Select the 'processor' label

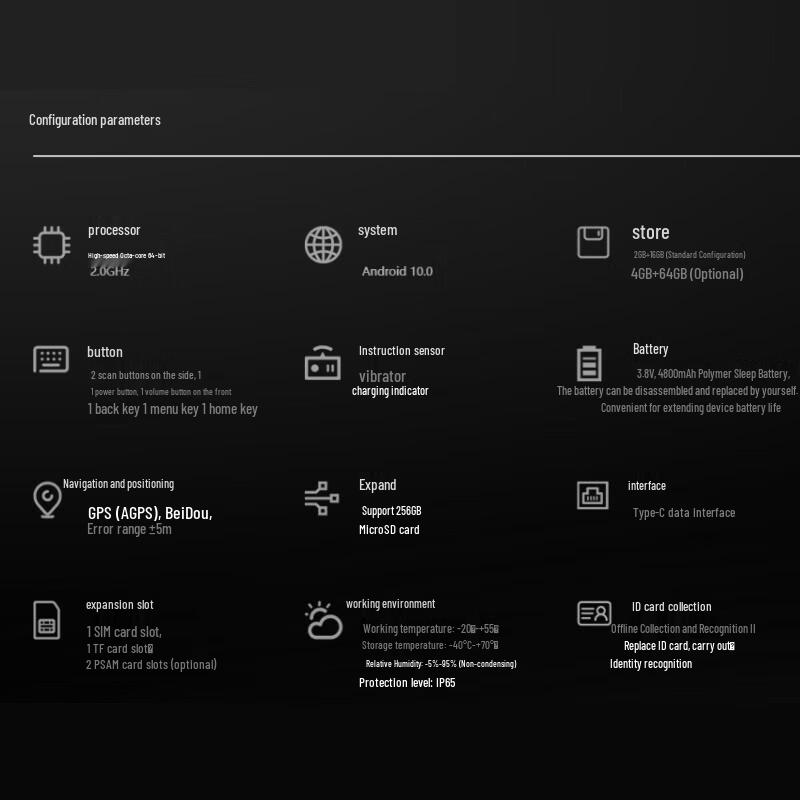pyautogui.click(x=114, y=231)
